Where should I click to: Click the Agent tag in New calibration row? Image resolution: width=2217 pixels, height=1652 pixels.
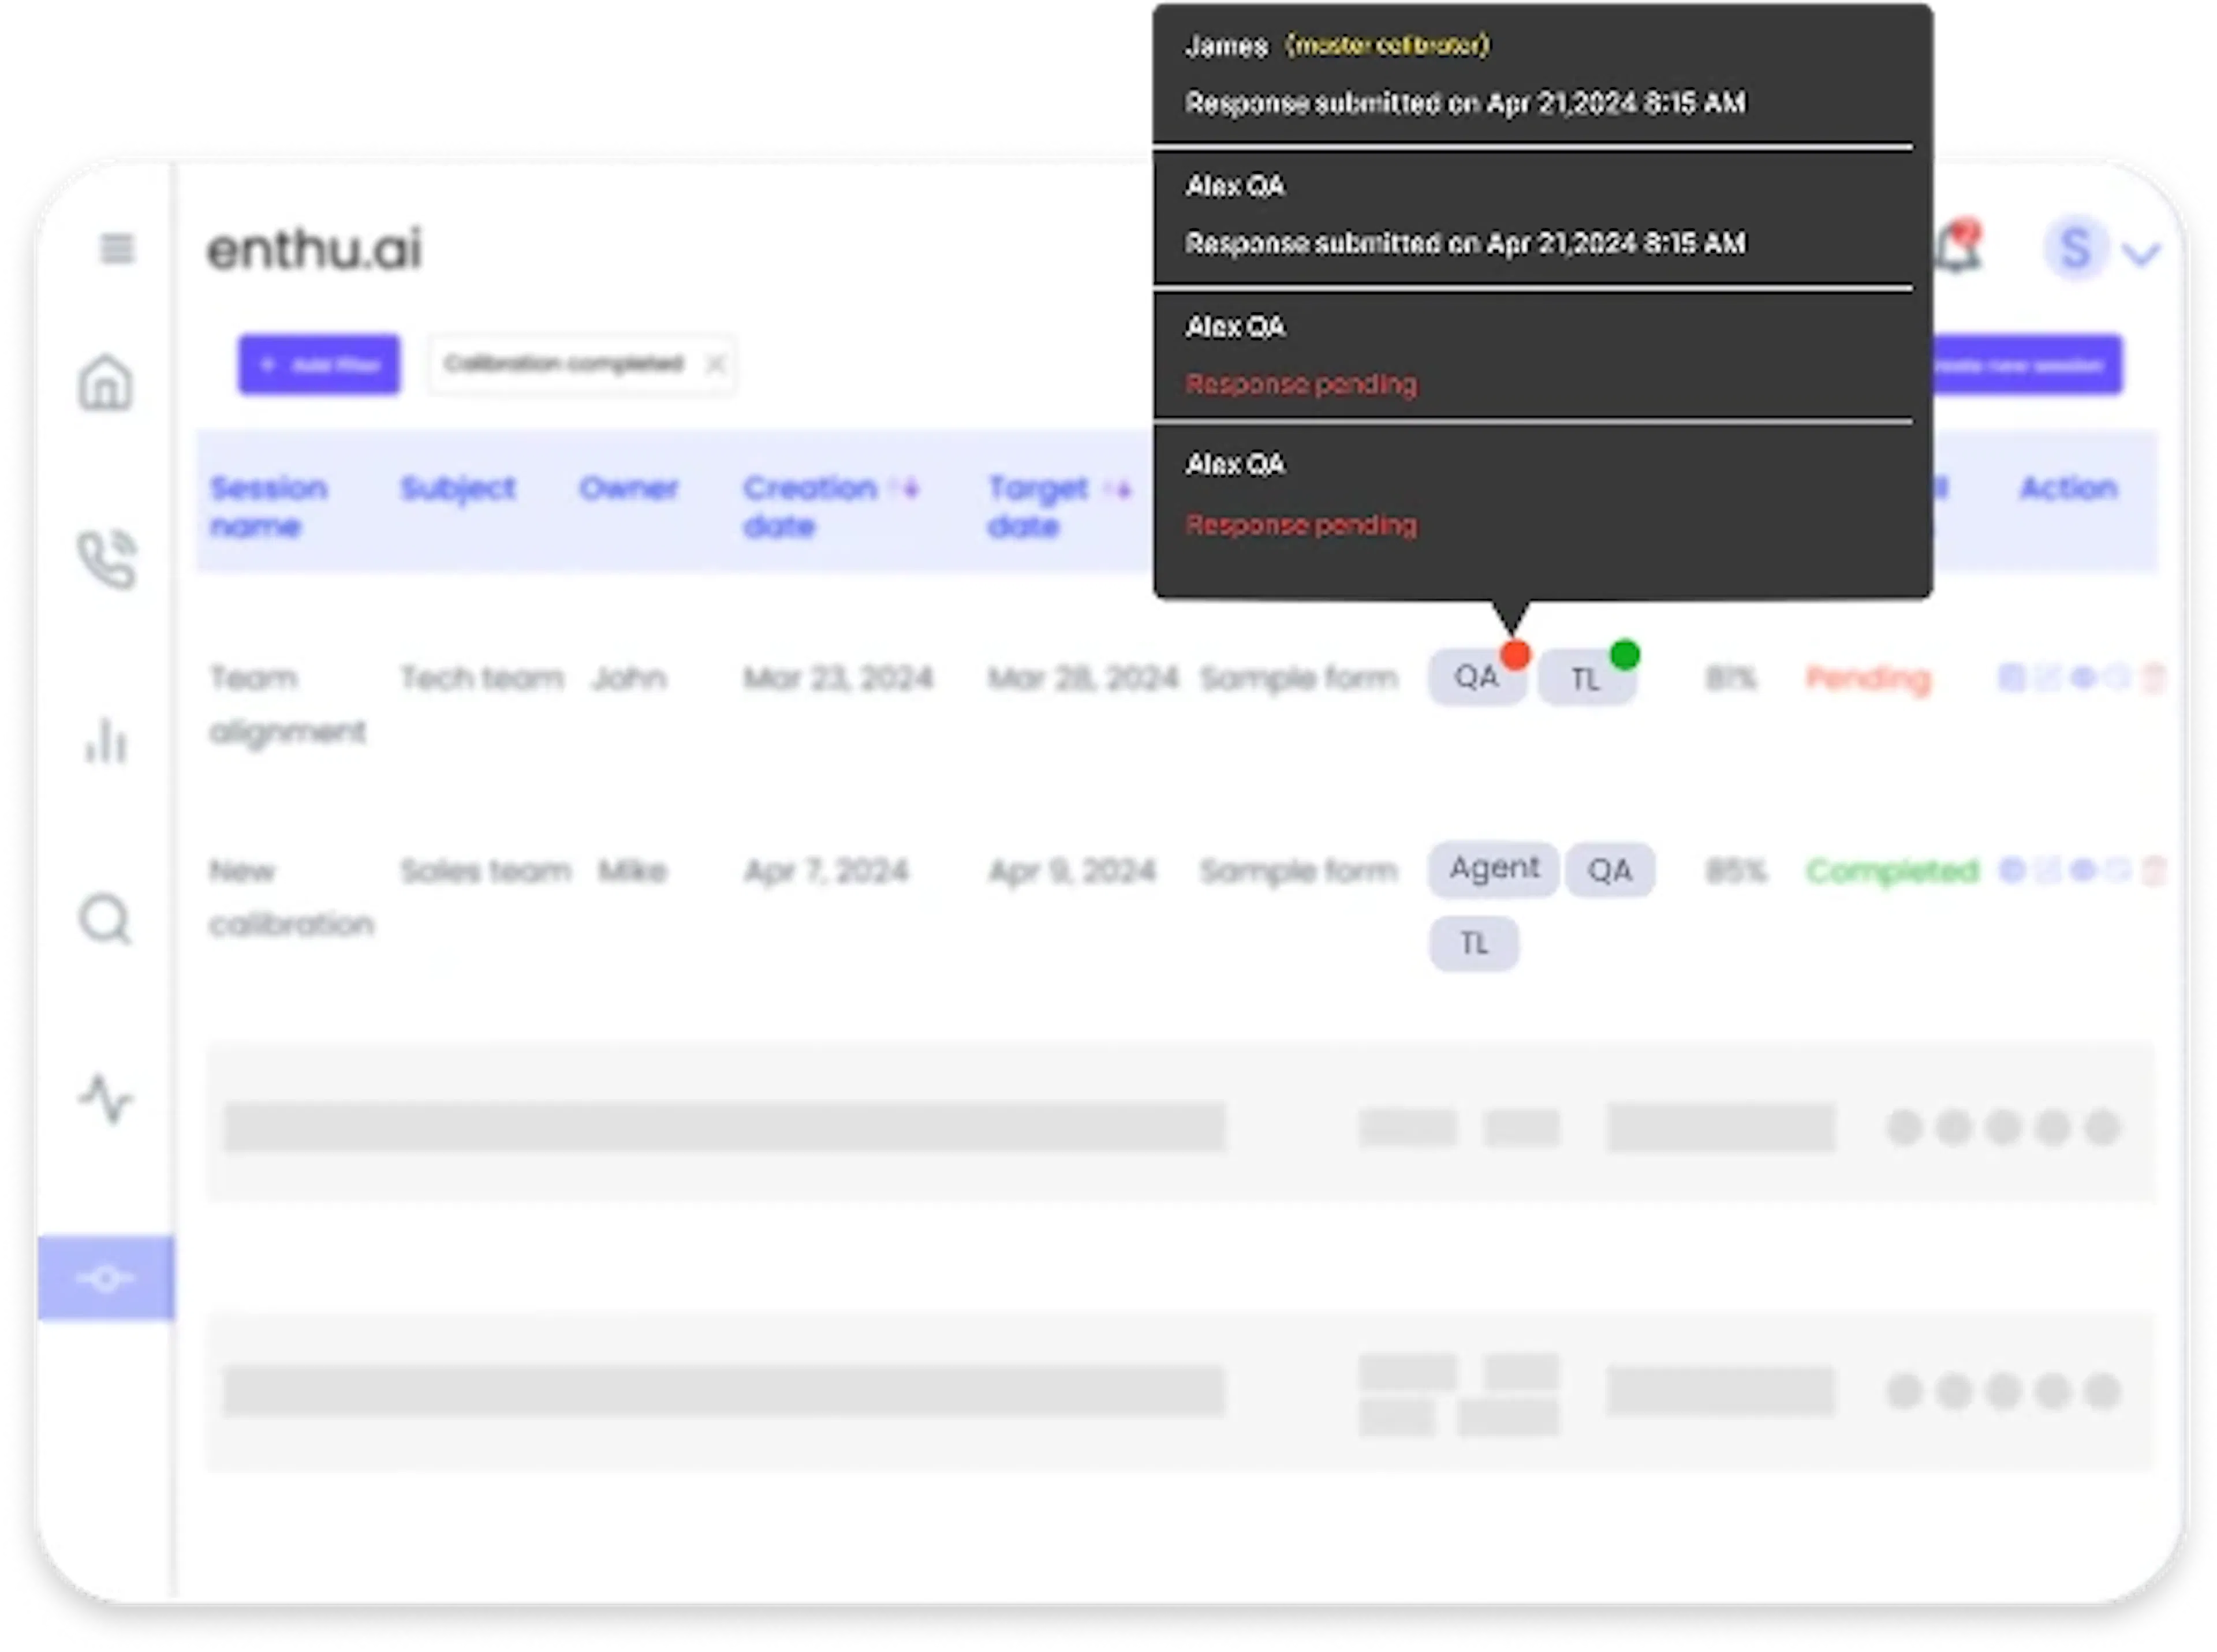1494,868
